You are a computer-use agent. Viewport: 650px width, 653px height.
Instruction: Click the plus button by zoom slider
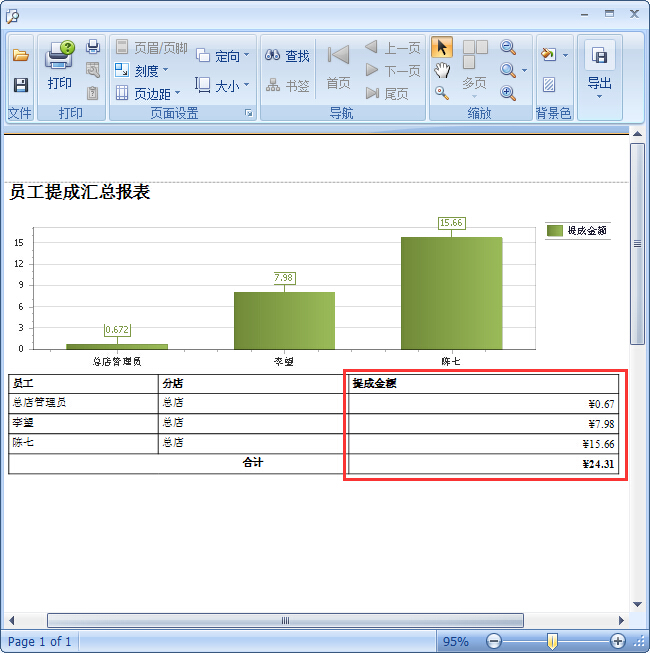(617, 641)
